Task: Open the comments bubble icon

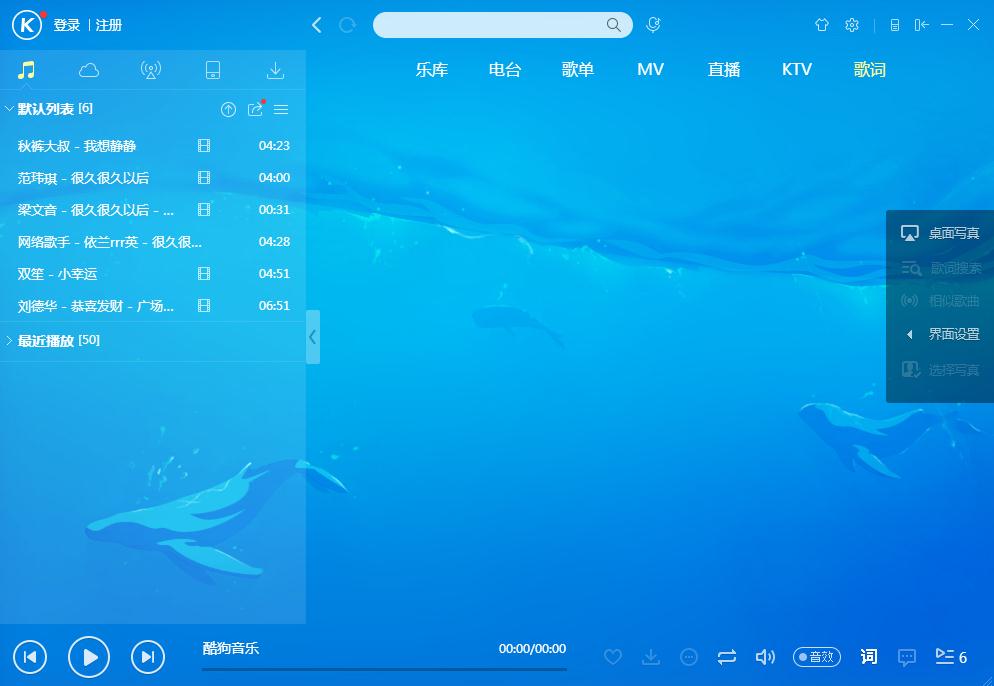Action: click(x=907, y=657)
